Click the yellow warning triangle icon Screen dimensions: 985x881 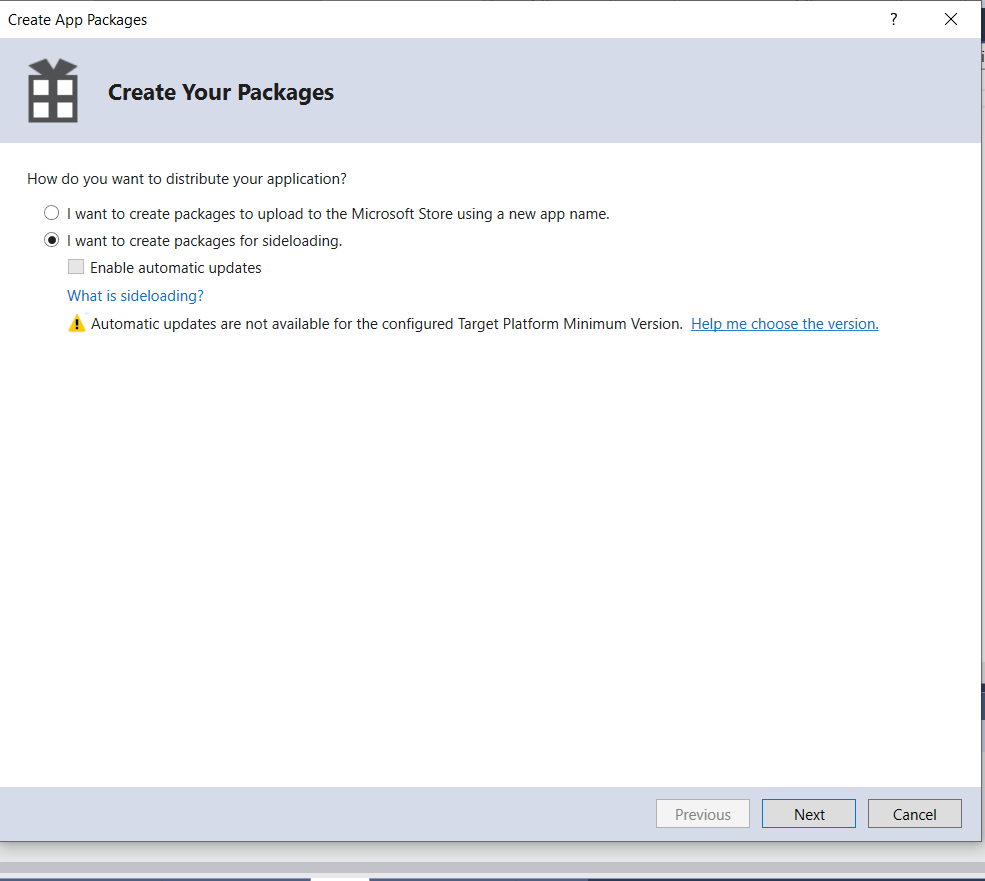click(77, 324)
